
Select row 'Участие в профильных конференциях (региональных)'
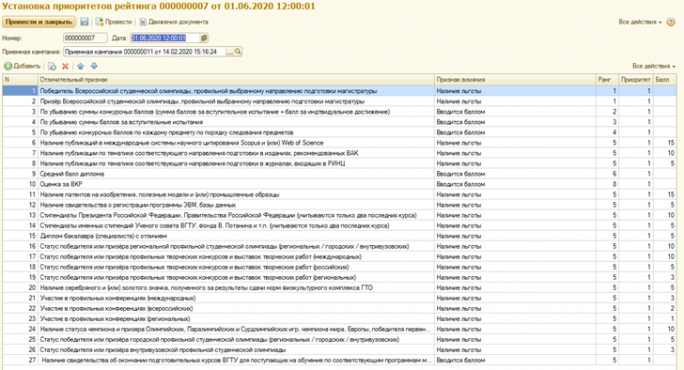[x=339, y=319]
